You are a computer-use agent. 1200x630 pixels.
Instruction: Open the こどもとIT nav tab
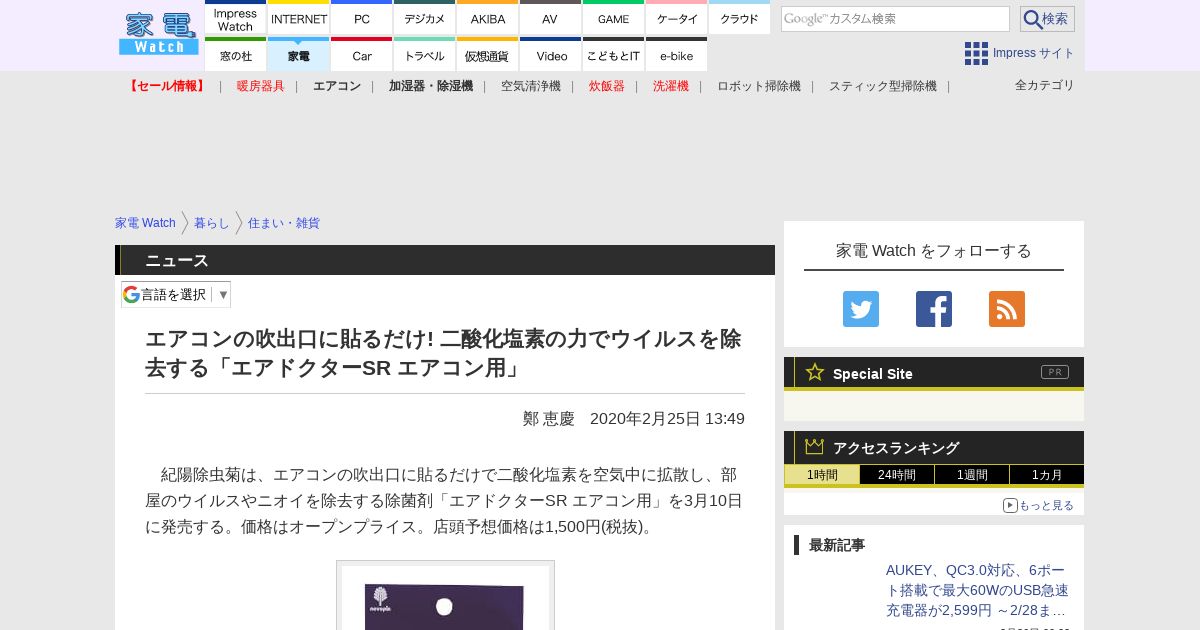point(614,54)
